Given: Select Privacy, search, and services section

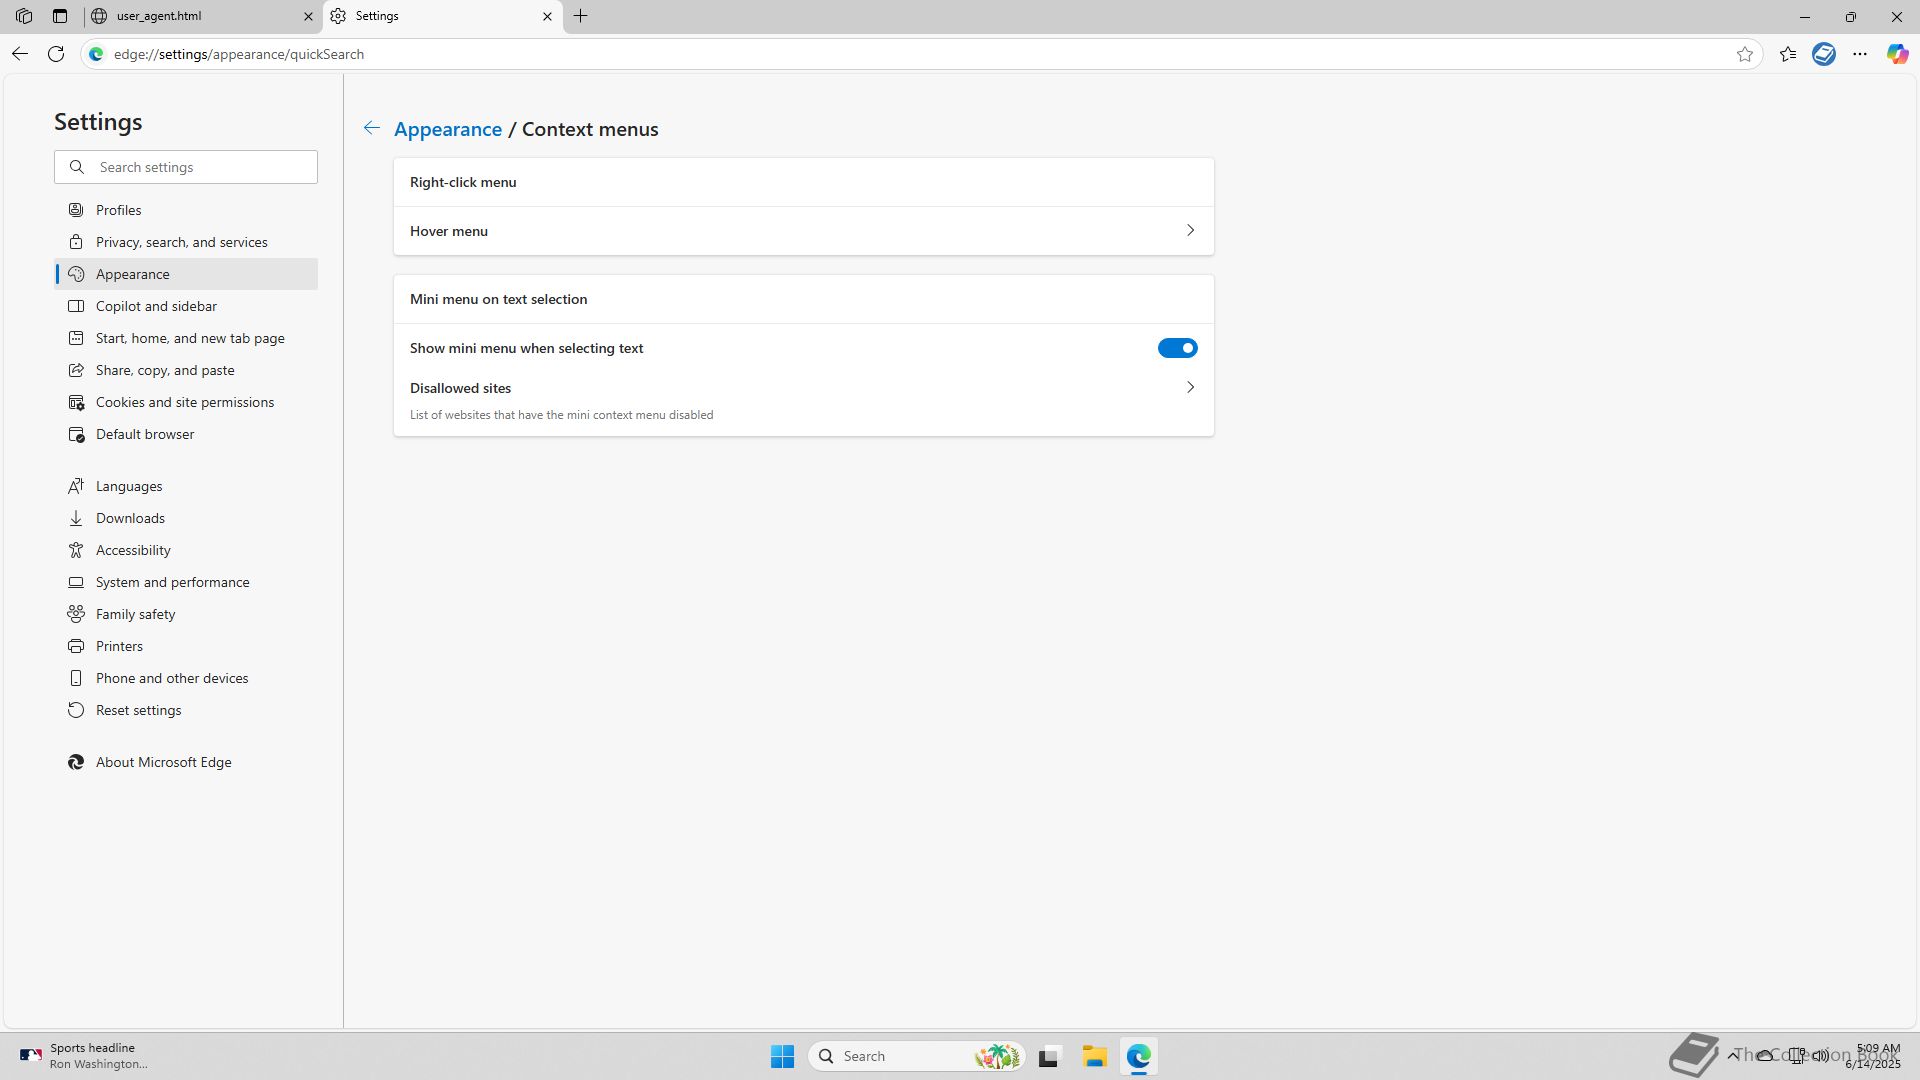Looking at the screenshot, I should point(181,242).
